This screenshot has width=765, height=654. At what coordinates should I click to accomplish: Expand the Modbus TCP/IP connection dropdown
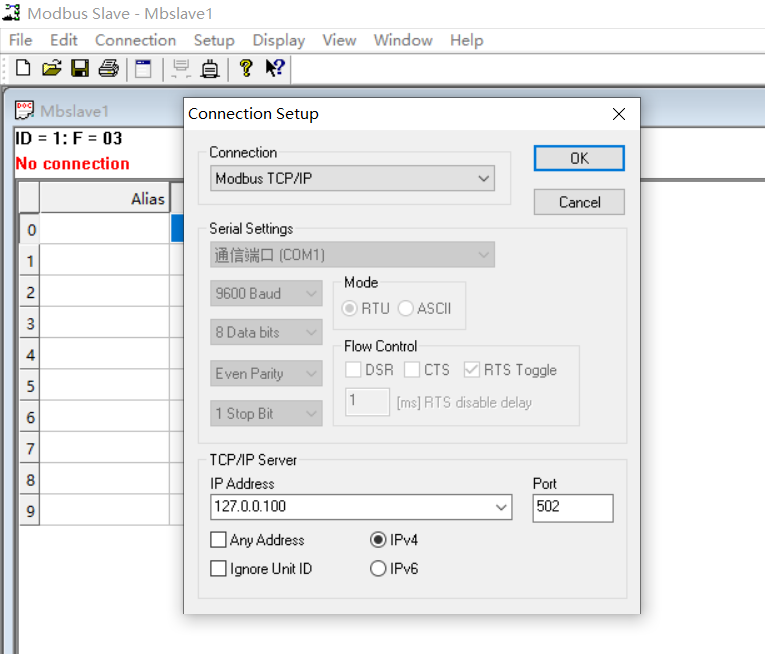coord(352,178)
